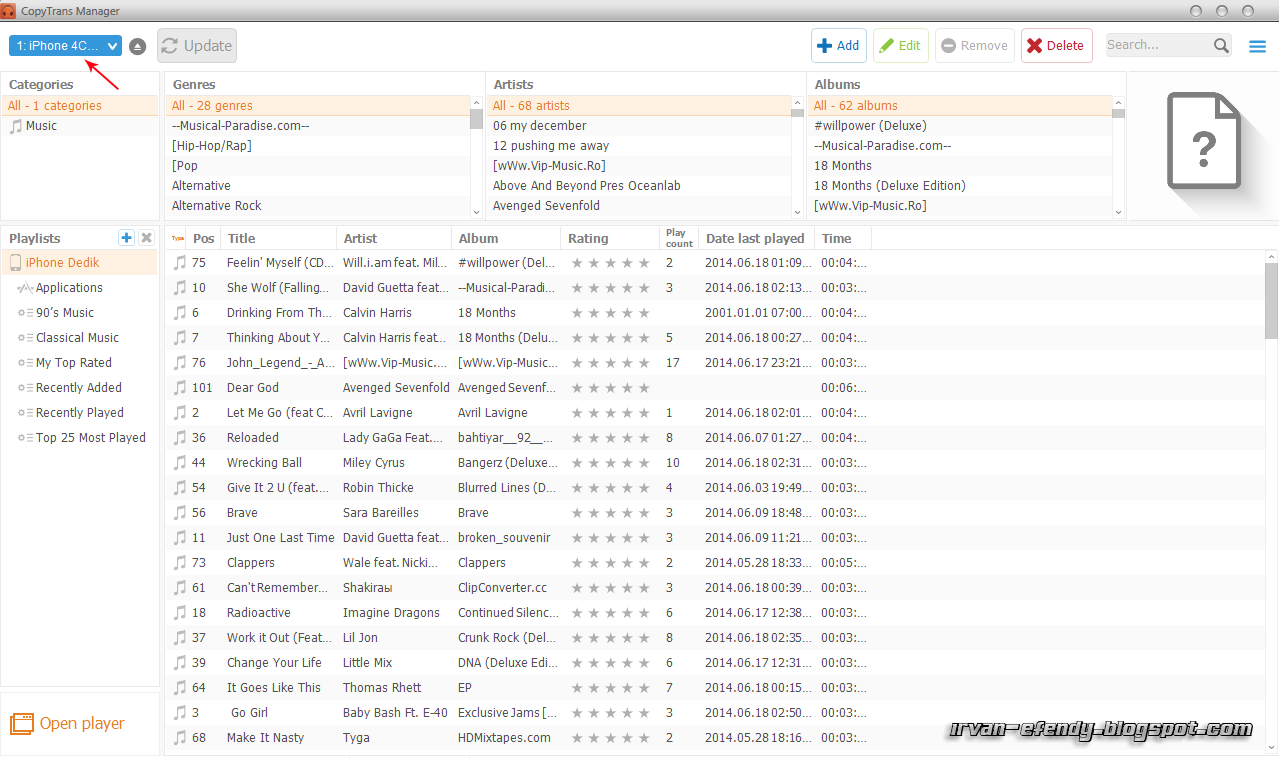The height and width of the screenshot is (759, 1279).
Task: Click music note icon for Feelin' Myself
Action: (x=180, y=263)
